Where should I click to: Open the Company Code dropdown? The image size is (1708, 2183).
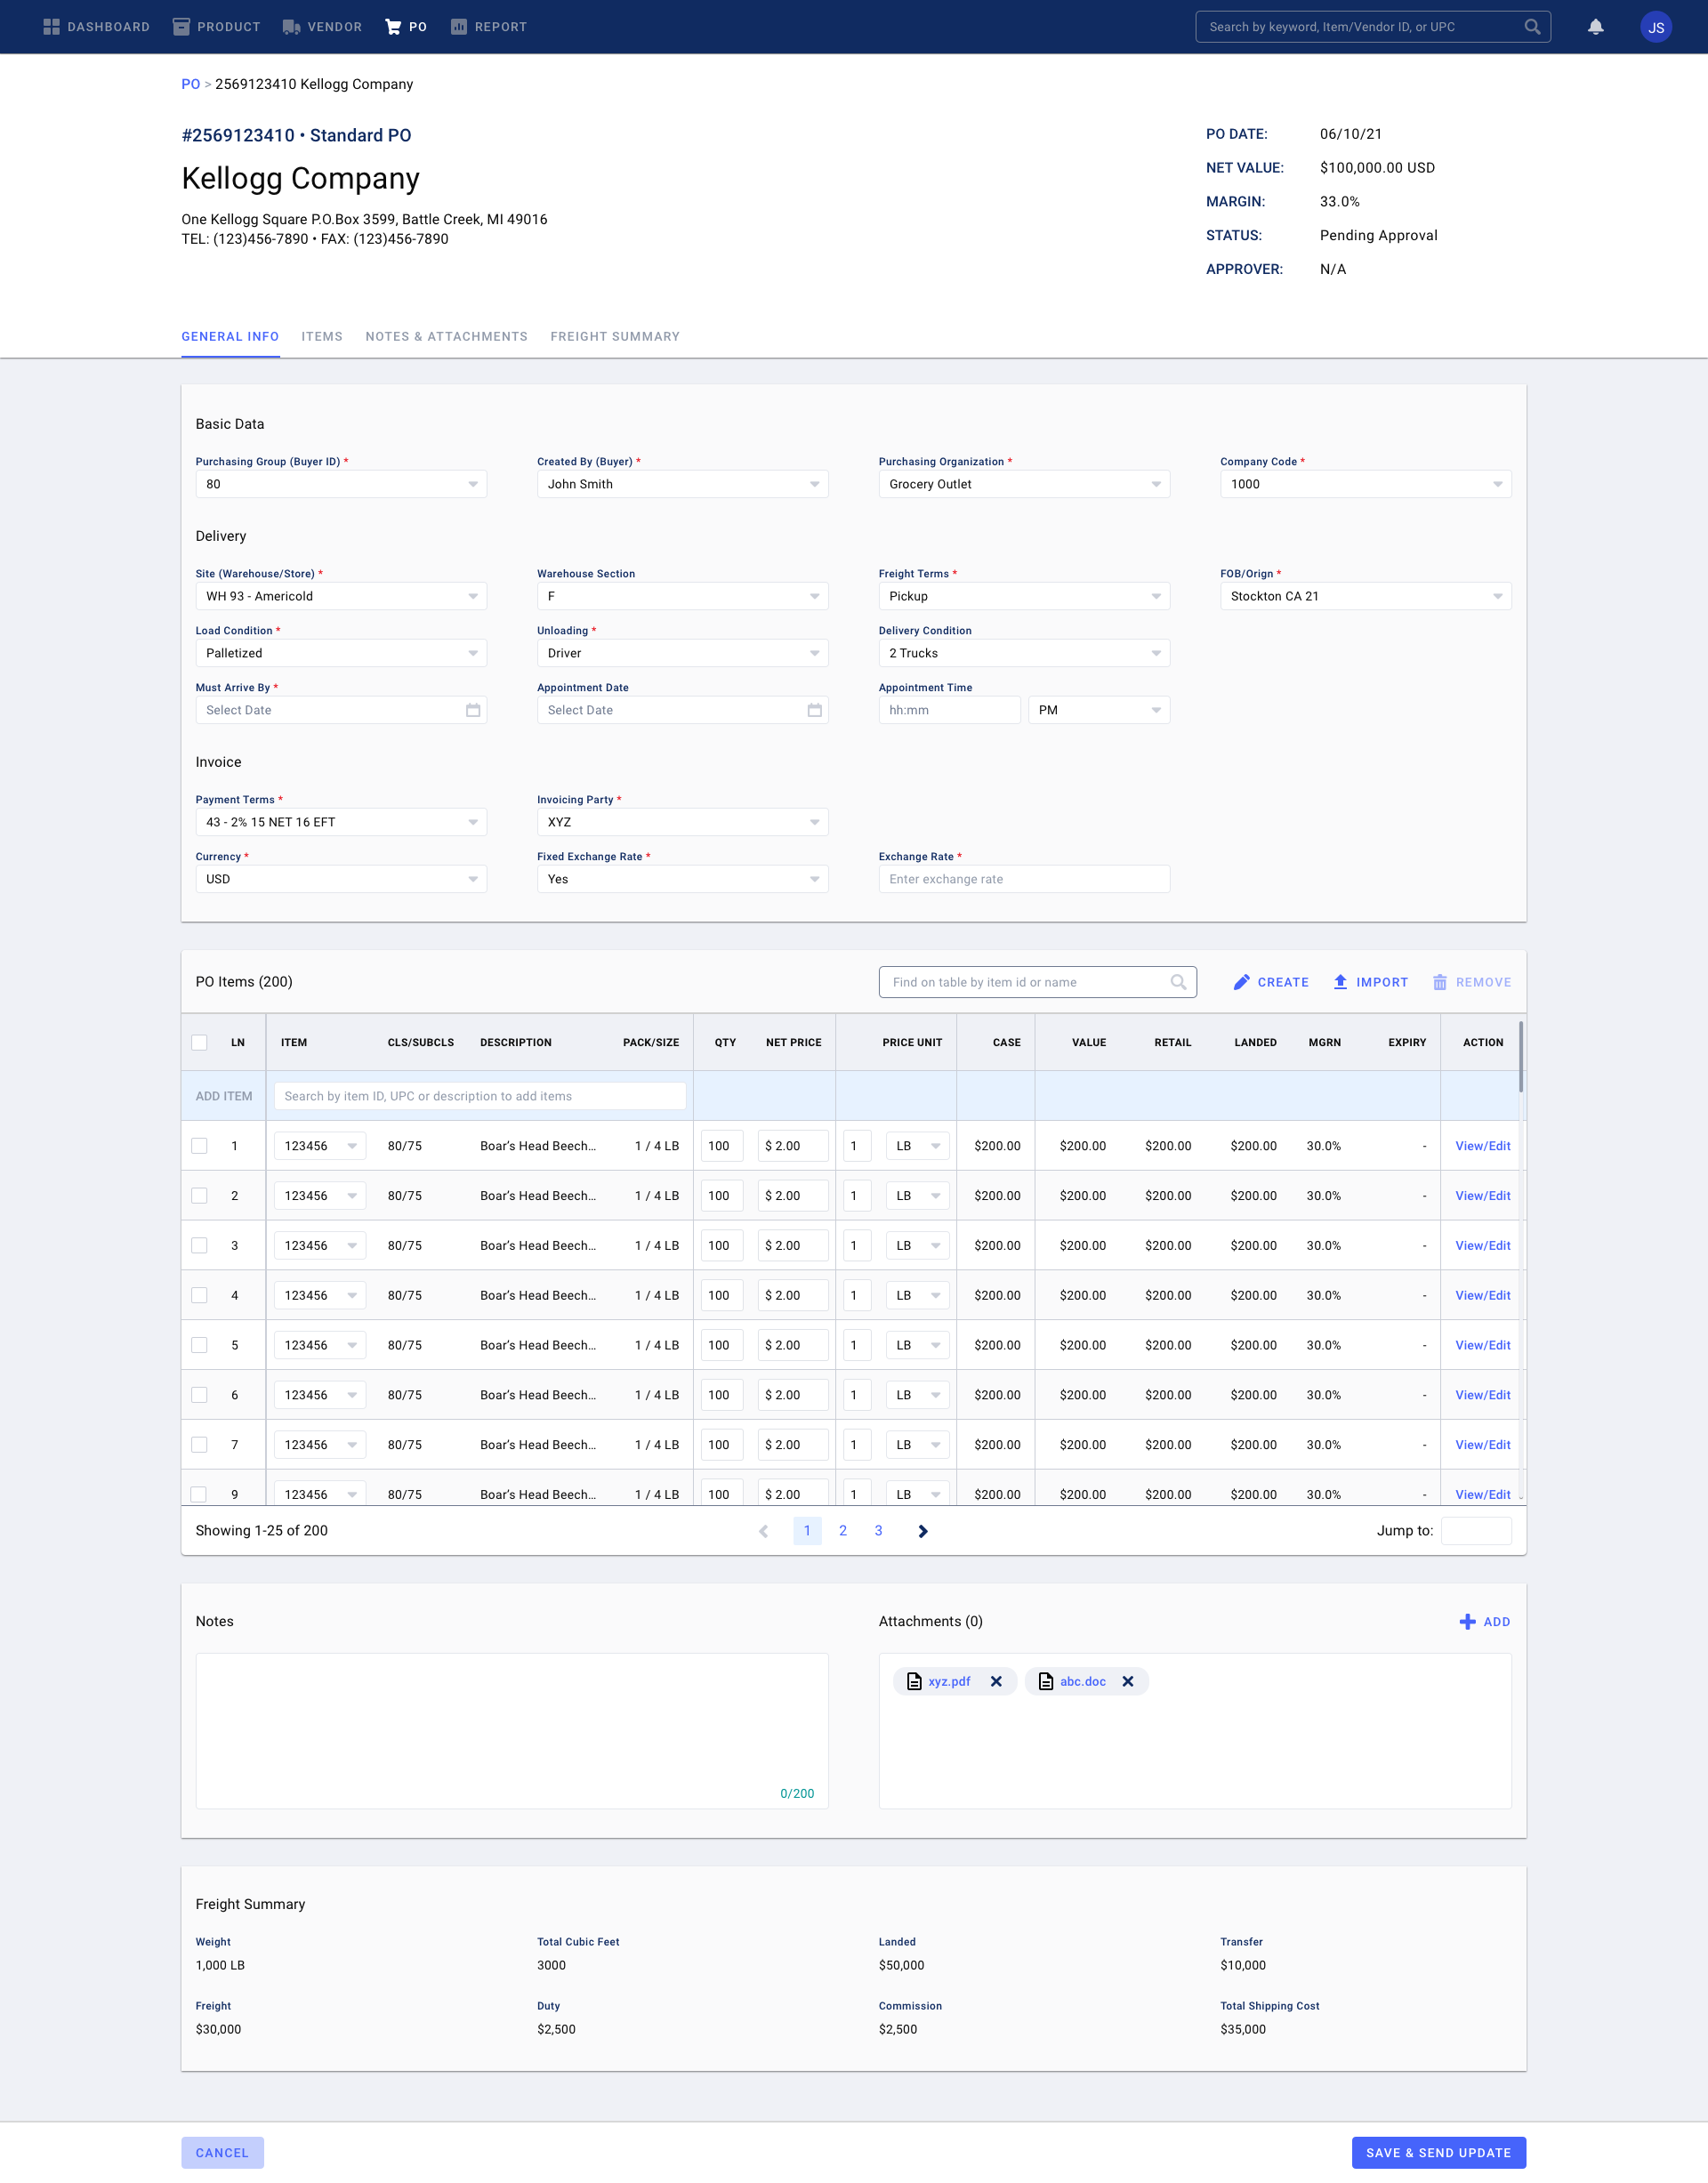(1365, 484)
